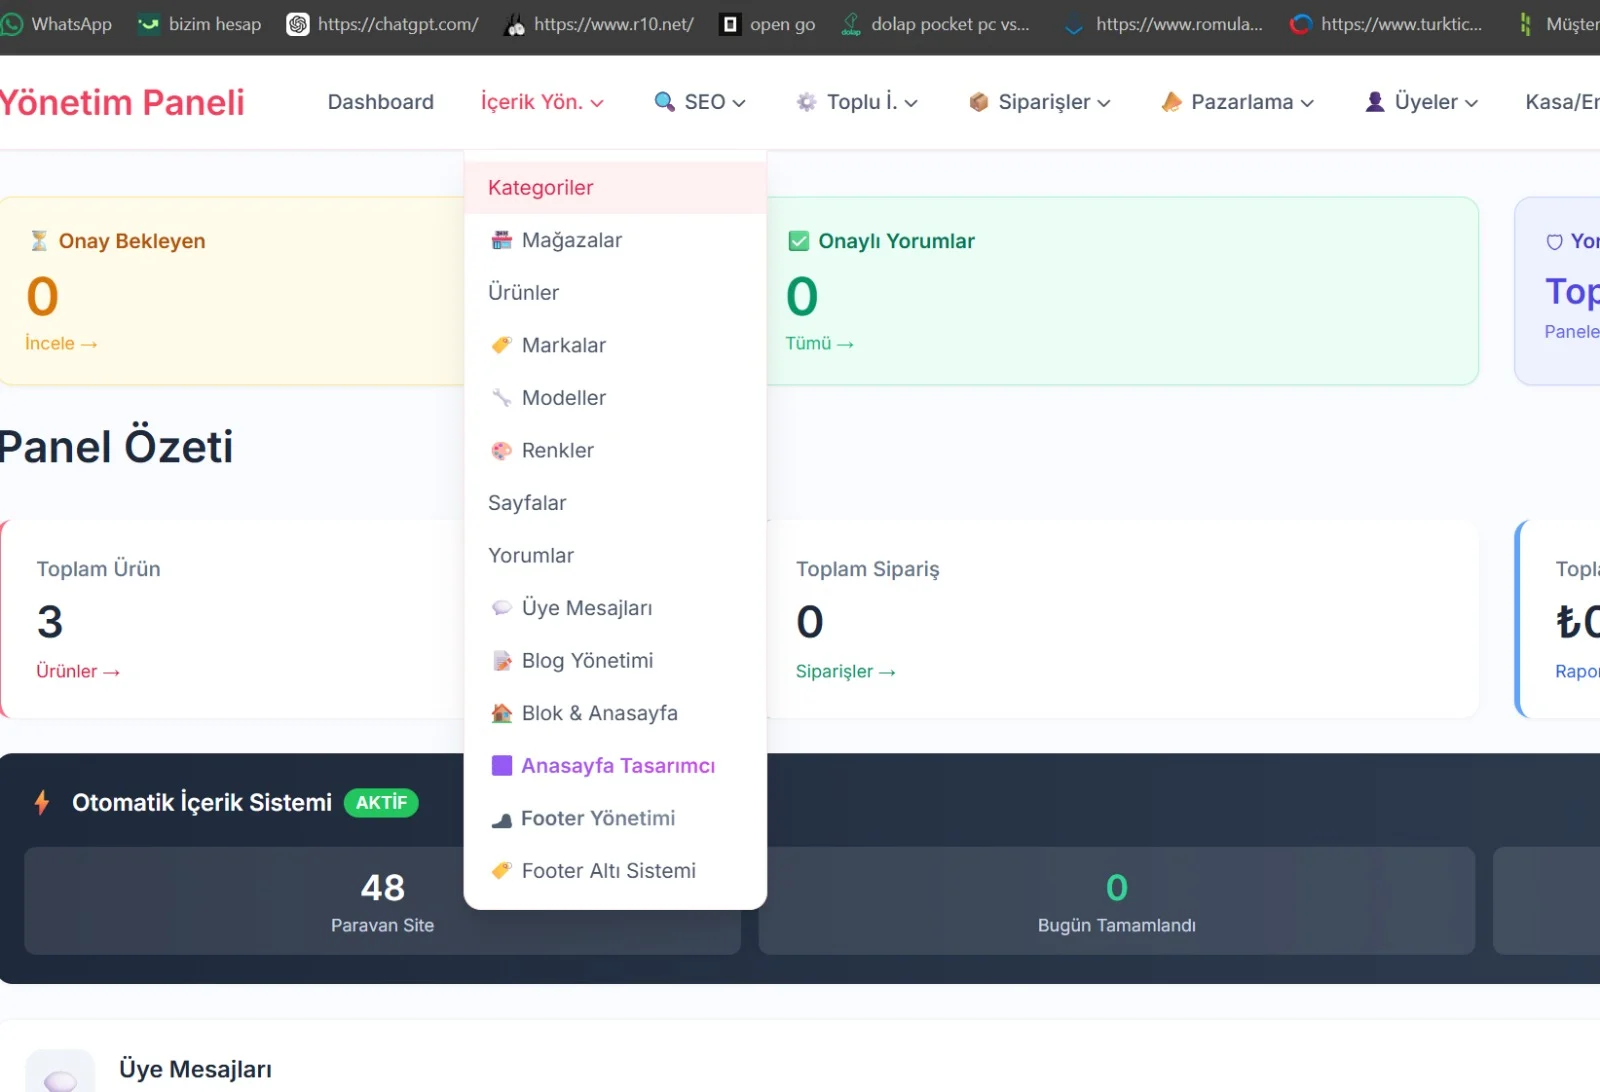Click the romula bookmark icon
The height and width of the screenshot is (1092, 1600).
click(x=1074, y=26)
